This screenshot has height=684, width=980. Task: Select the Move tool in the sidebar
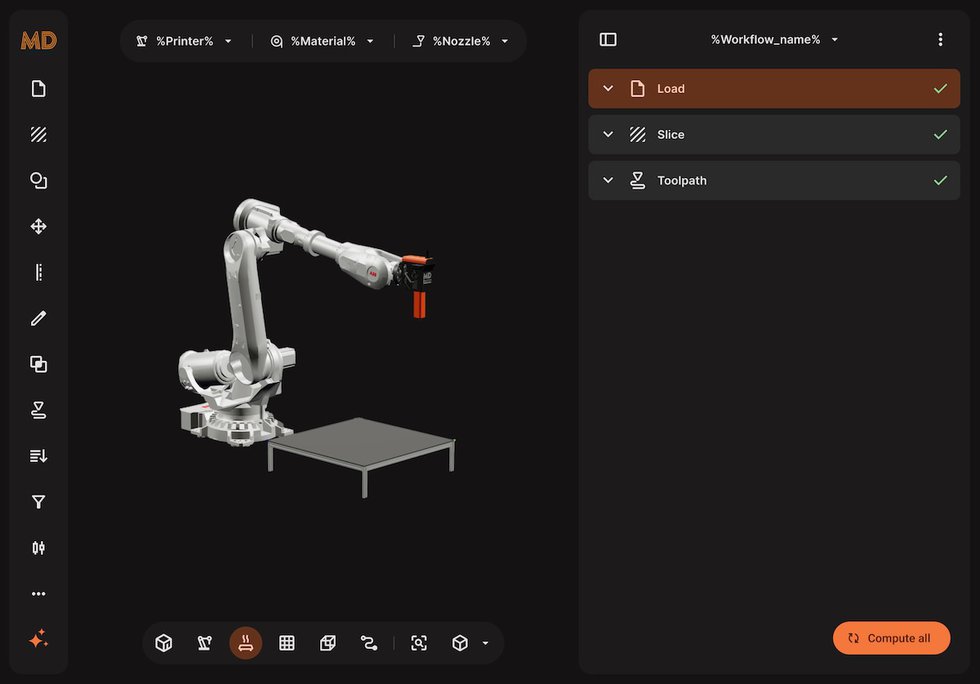[x=38, y=227]
